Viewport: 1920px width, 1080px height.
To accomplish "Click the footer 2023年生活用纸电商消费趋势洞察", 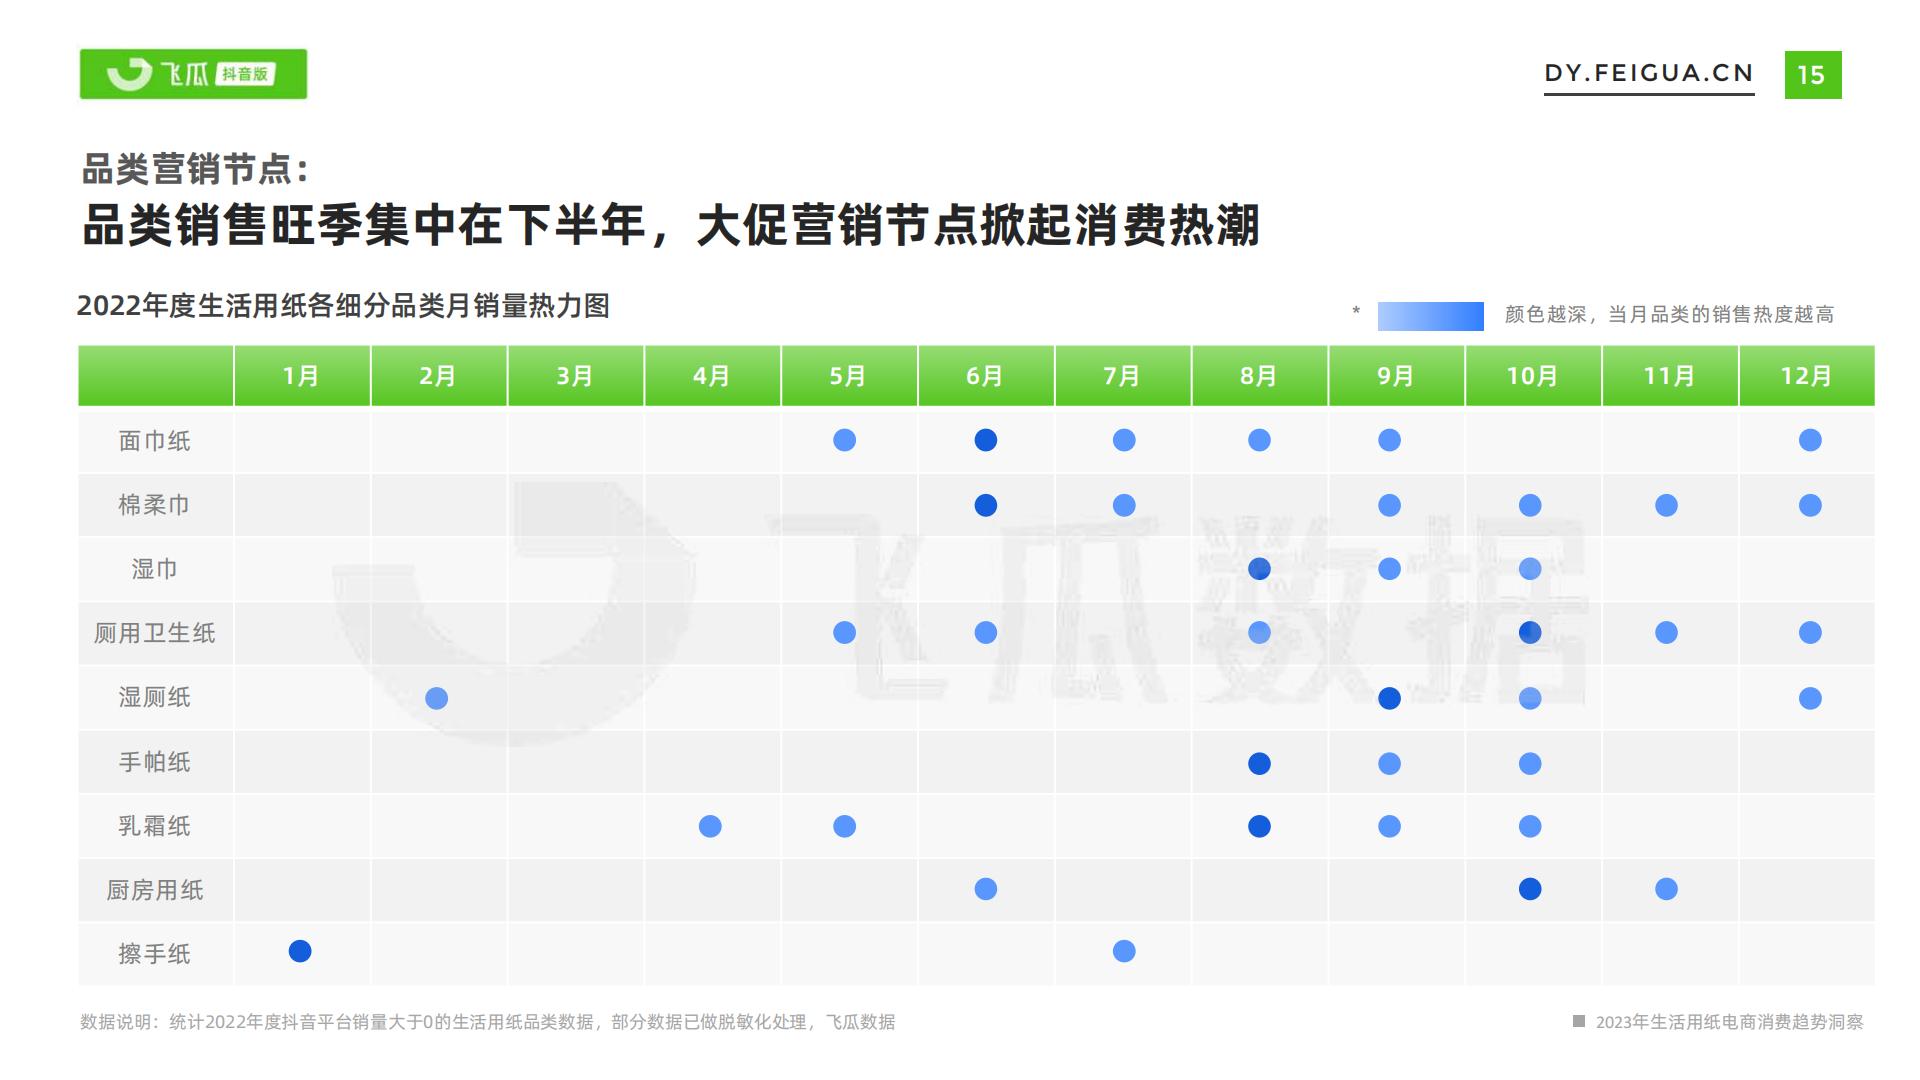I will (1729, 1022).
